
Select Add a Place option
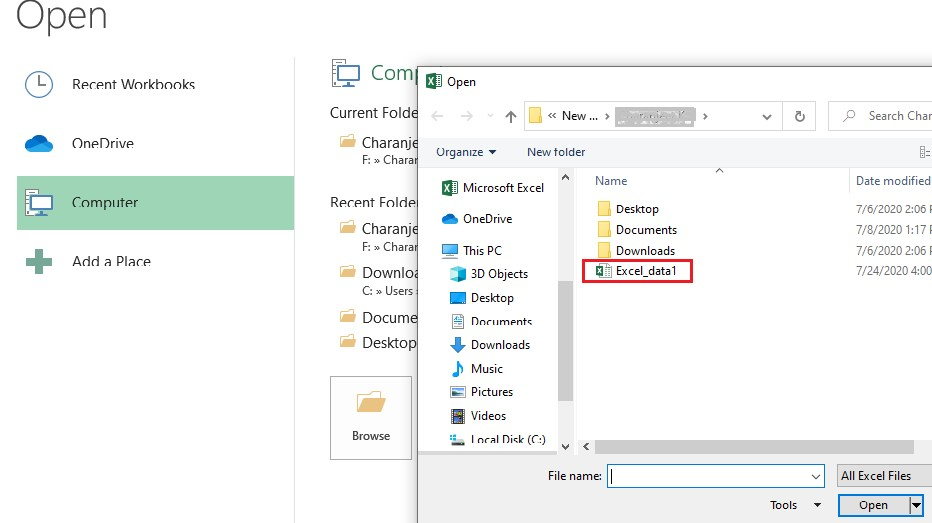(111, 262)
